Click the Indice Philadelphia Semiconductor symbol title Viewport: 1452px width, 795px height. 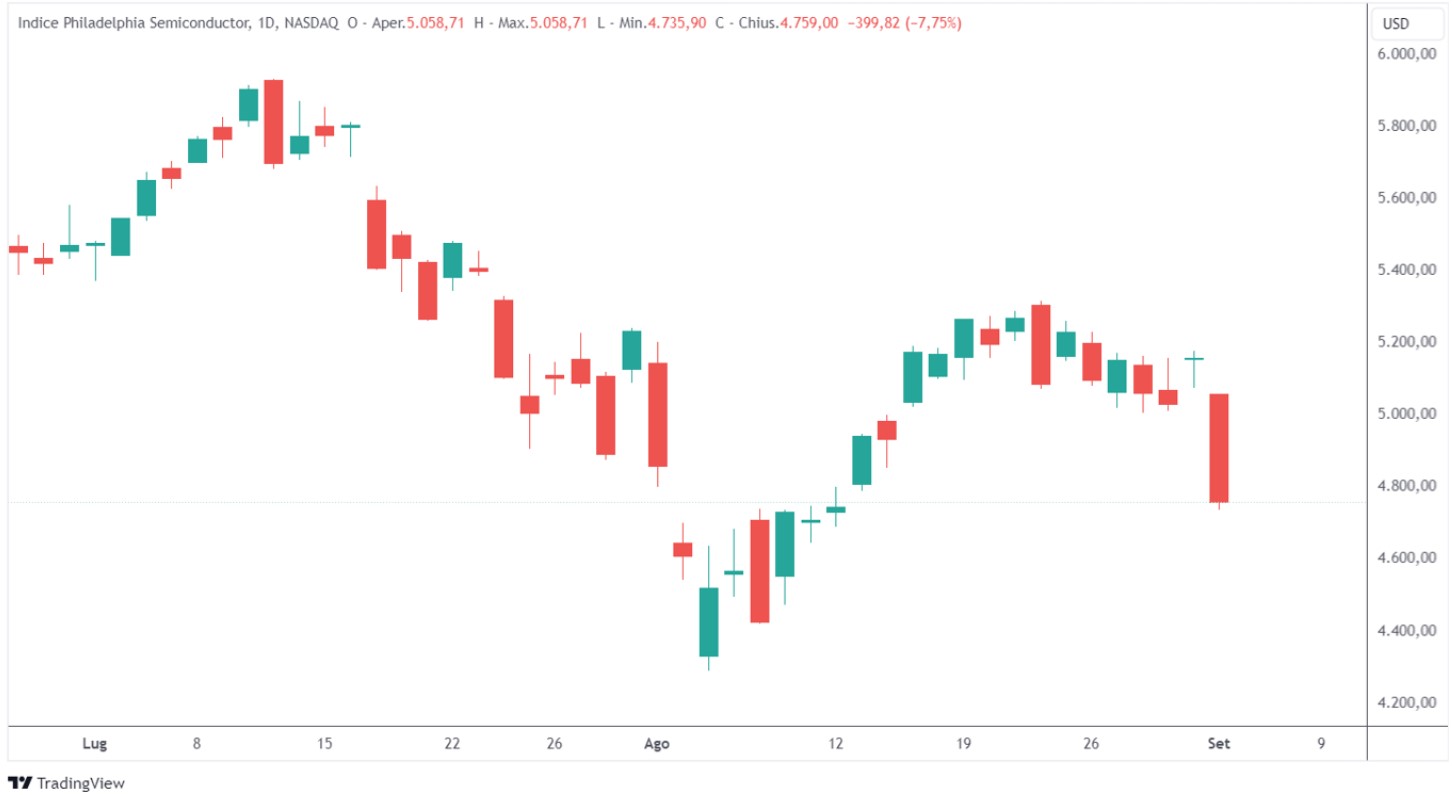pos(131,23)
